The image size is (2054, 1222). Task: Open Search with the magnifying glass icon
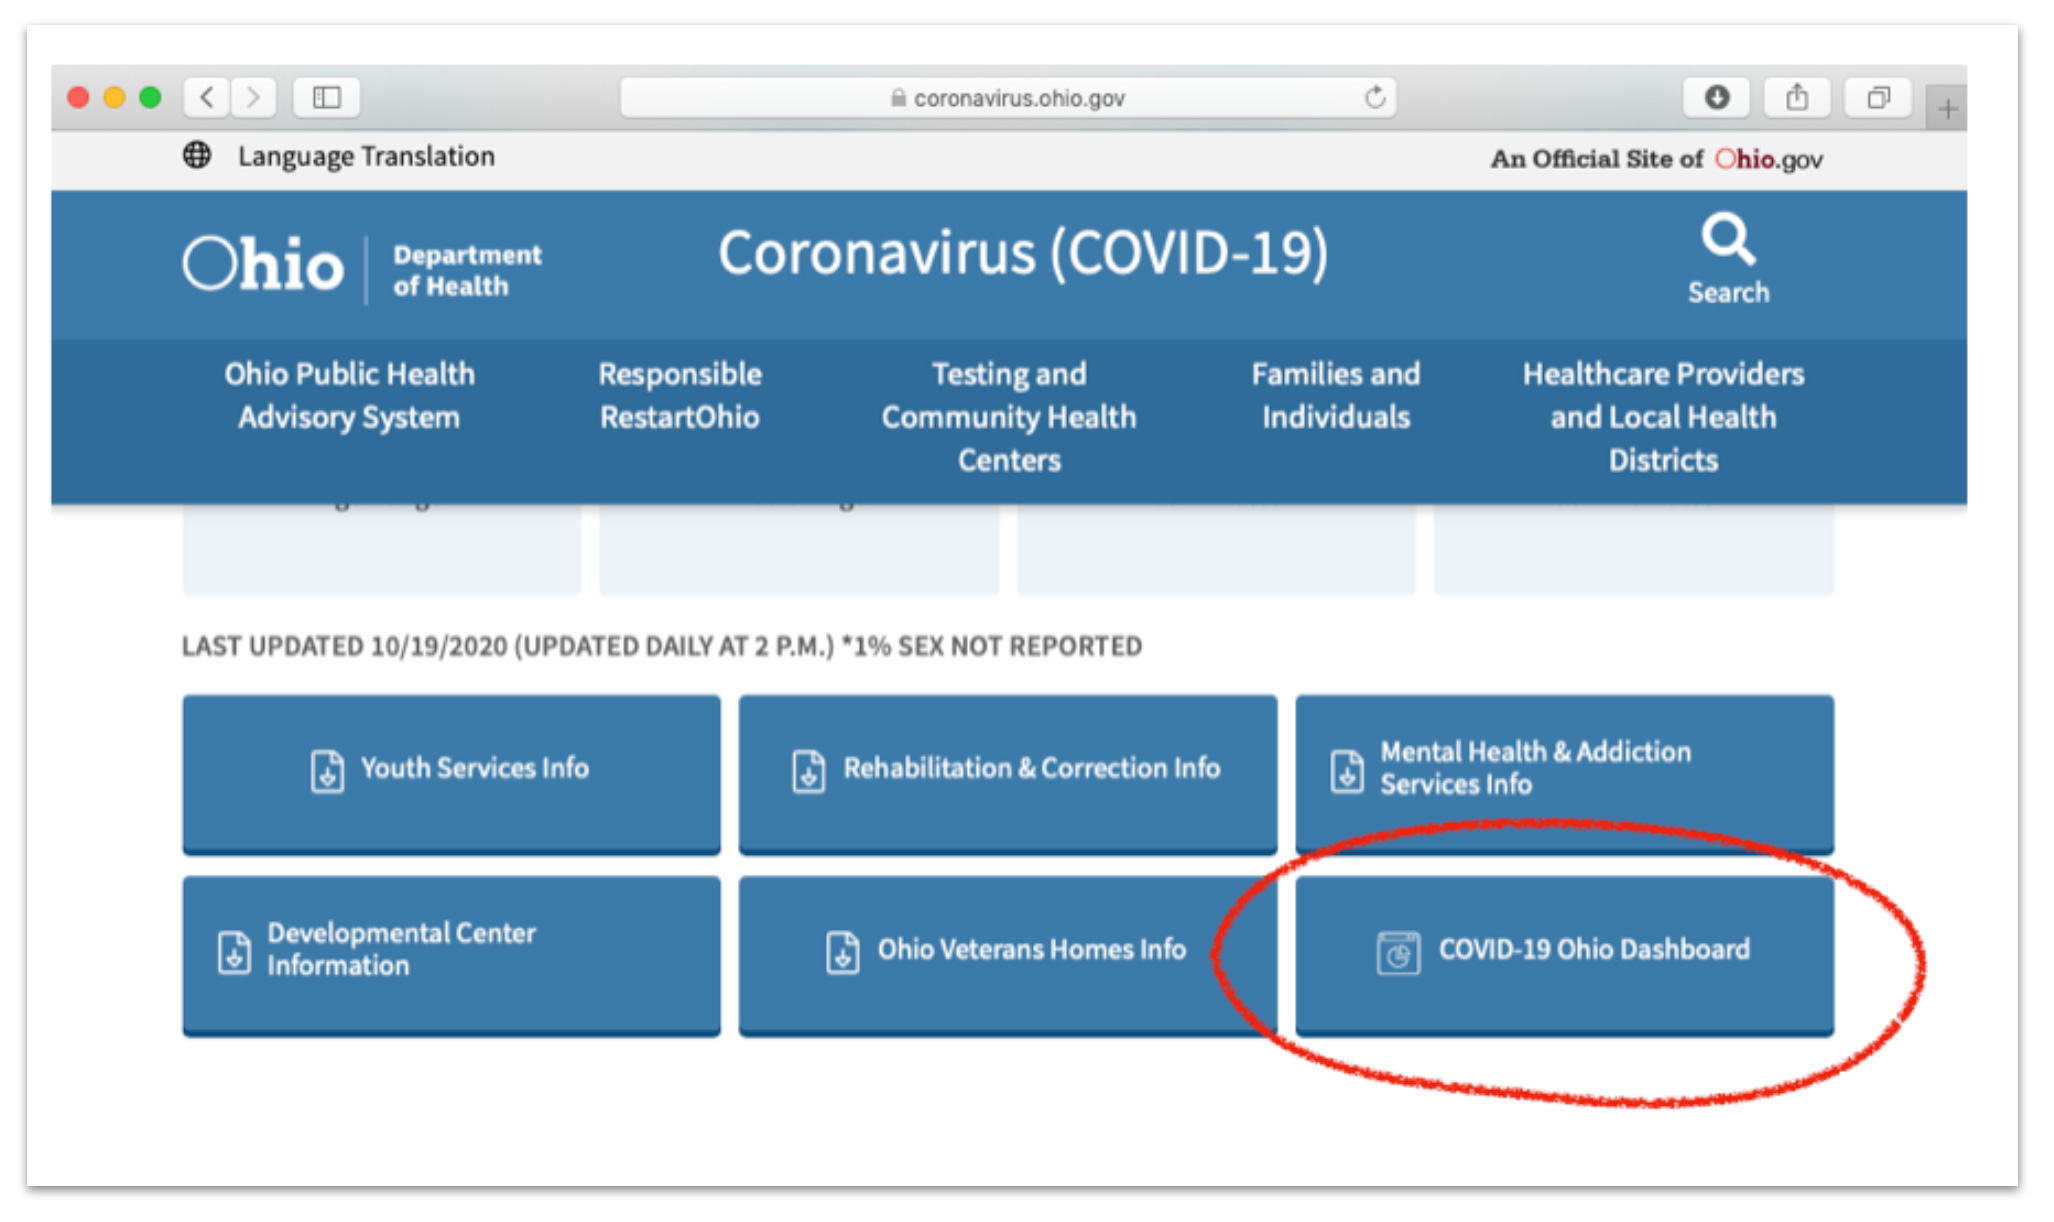(1728, 239)
